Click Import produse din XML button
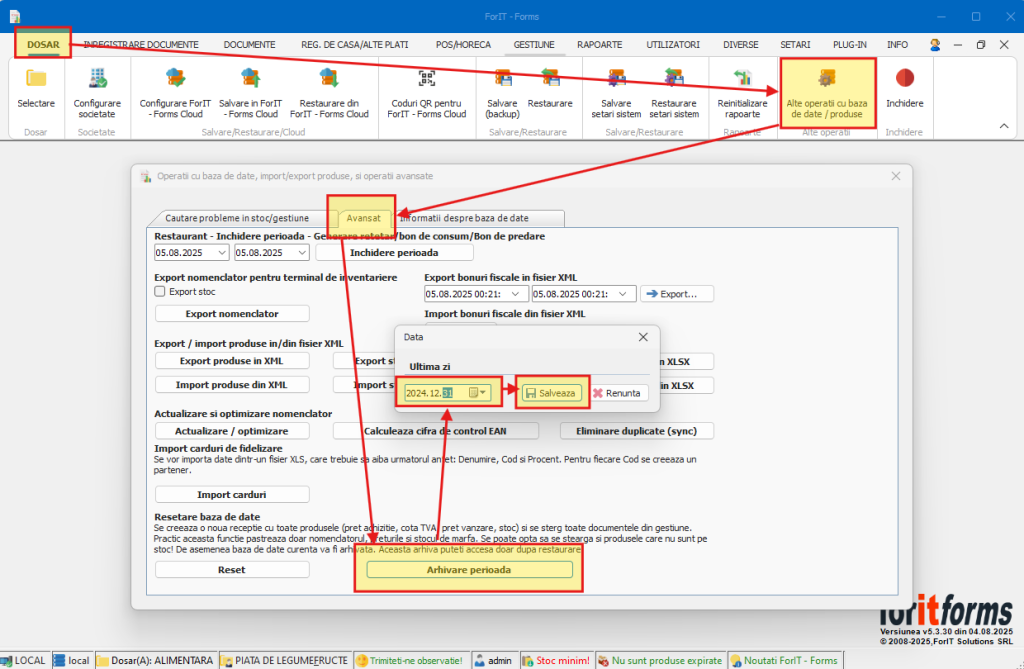The image size is (1024, 669). point(232,385)
